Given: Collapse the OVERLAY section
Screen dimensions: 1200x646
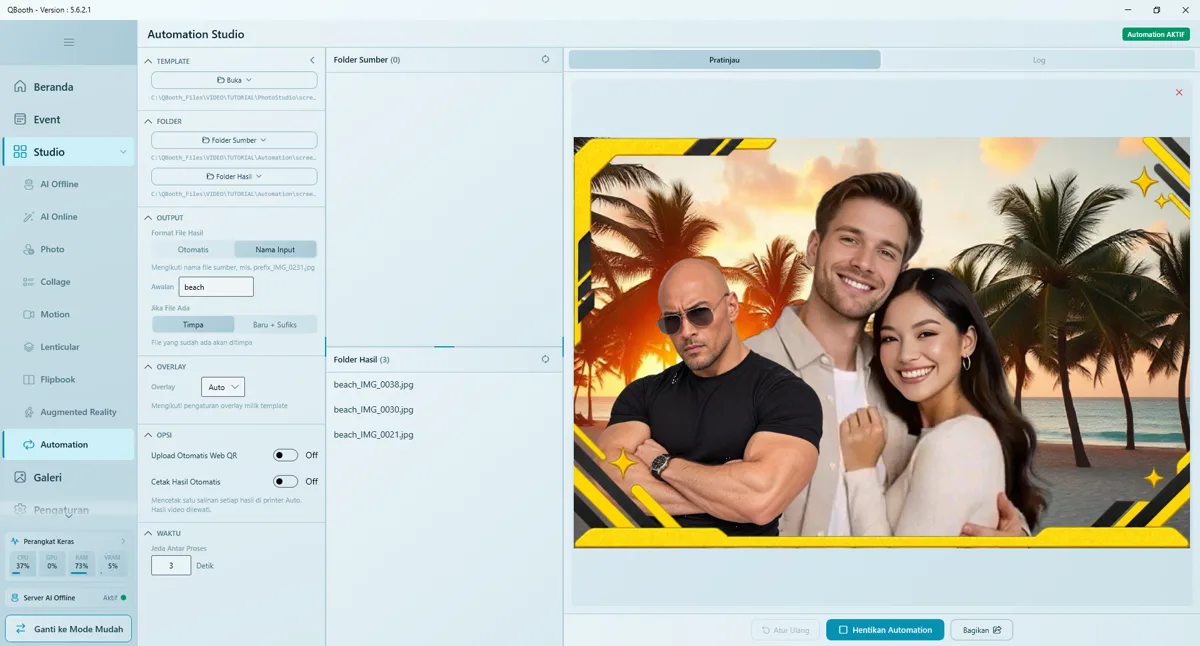Looking at the screenshot, I should [x=149, y=366].
